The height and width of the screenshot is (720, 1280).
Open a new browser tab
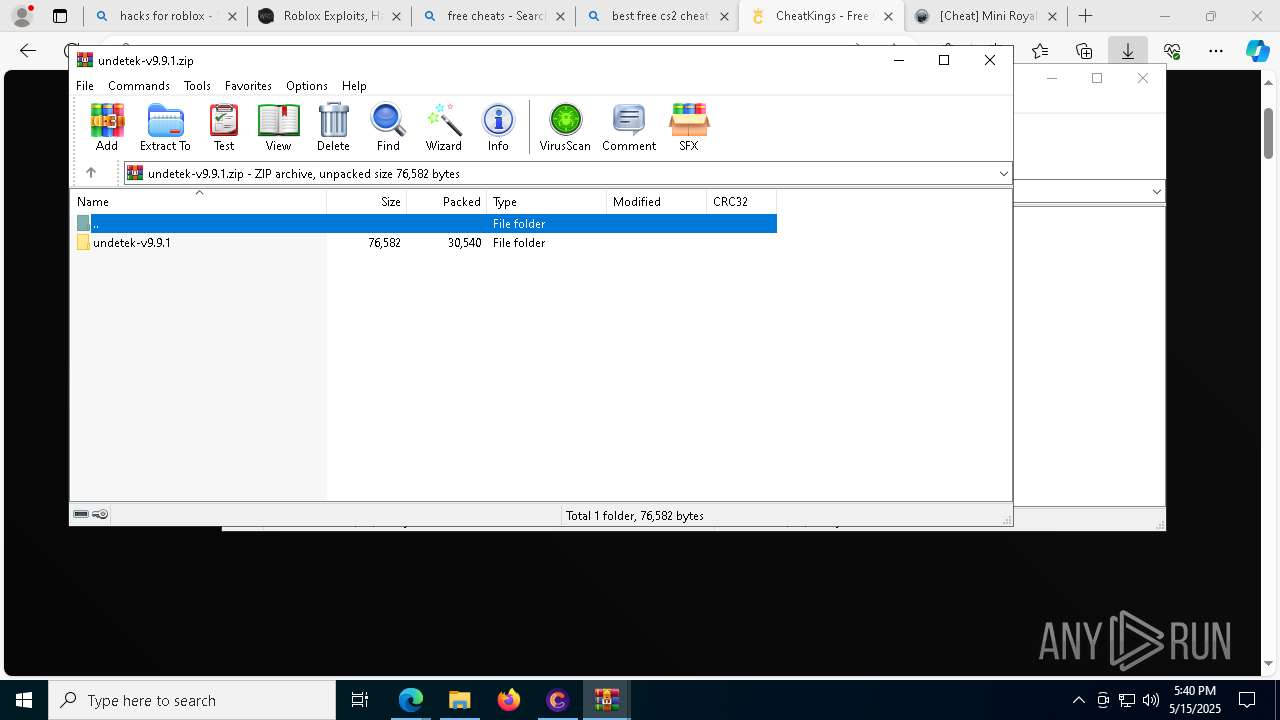(1086, 16)
